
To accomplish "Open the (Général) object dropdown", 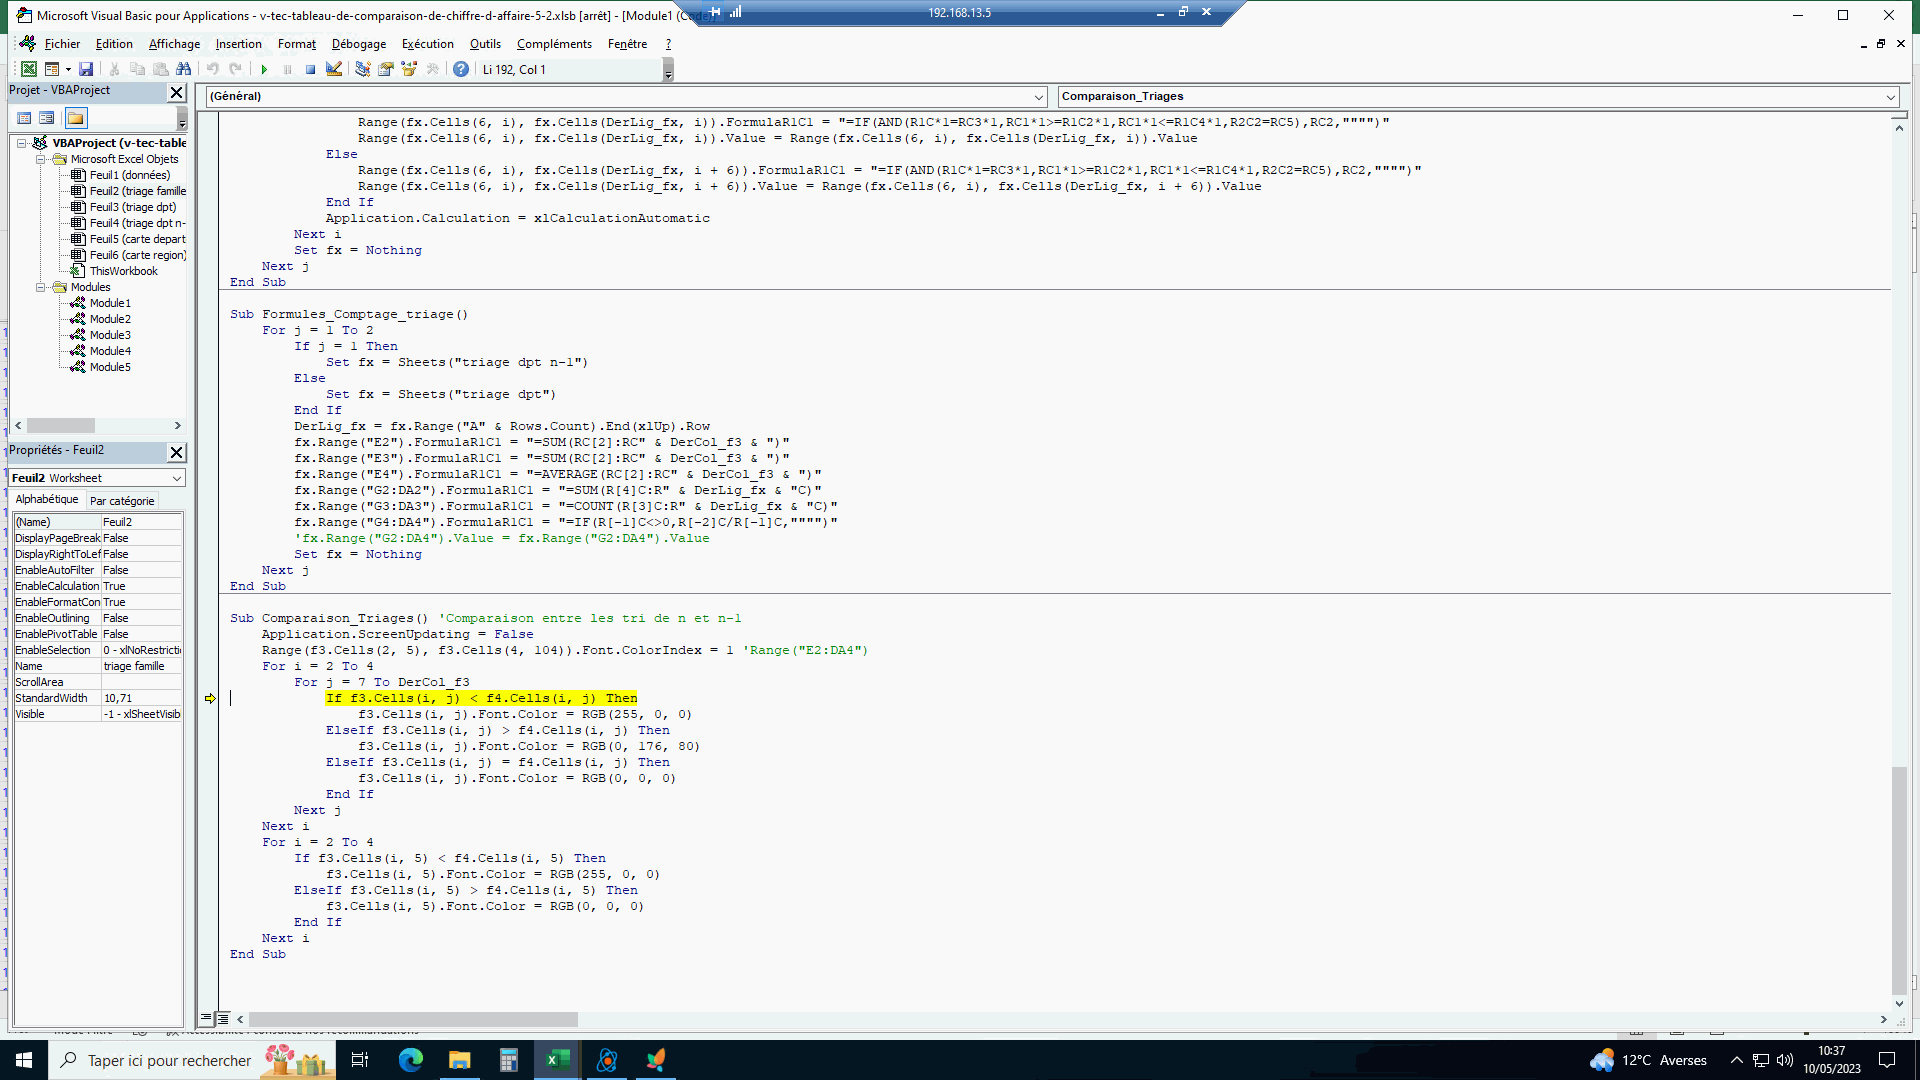I will tap(1038, 97).
